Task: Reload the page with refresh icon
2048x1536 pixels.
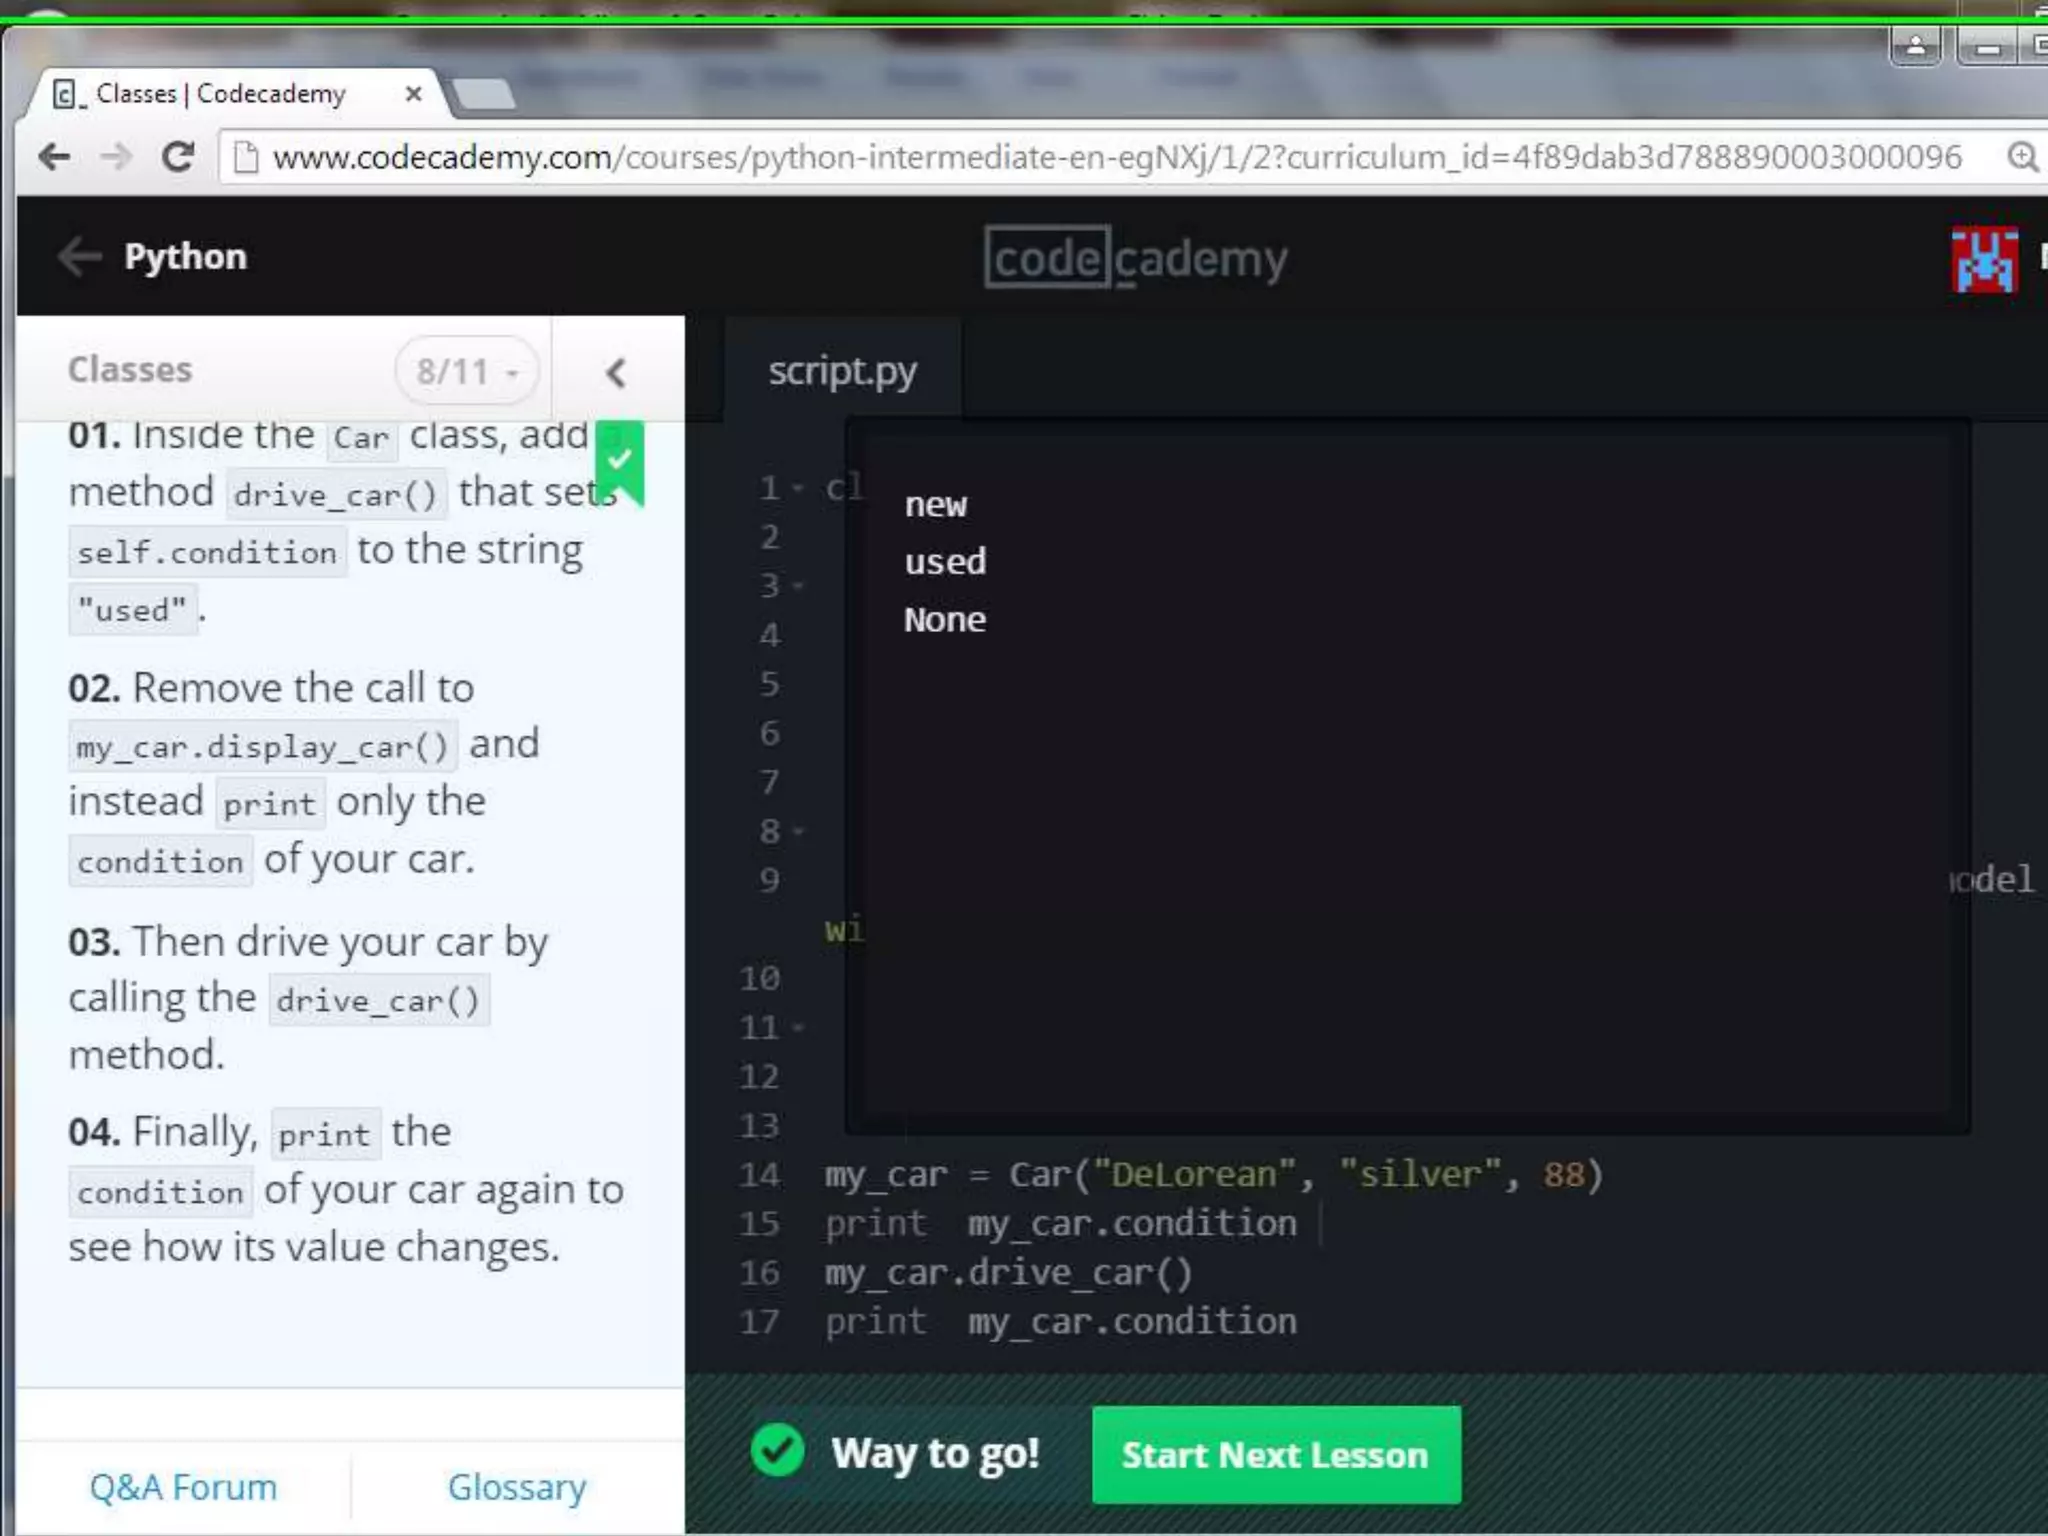Action: (x=178, y=157)
